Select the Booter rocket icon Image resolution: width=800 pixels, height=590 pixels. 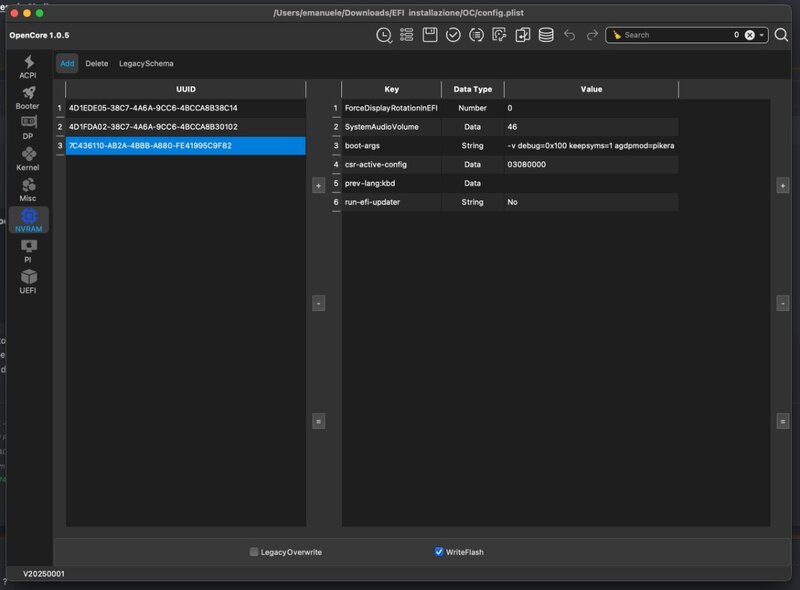(x=28, y=97)
